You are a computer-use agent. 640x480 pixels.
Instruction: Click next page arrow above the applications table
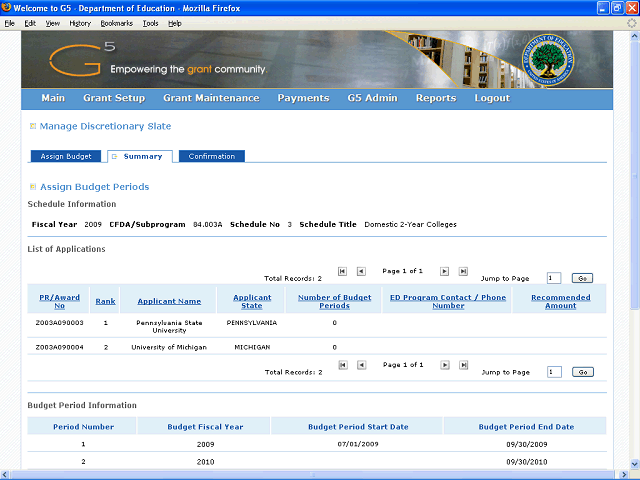(445, 271)
